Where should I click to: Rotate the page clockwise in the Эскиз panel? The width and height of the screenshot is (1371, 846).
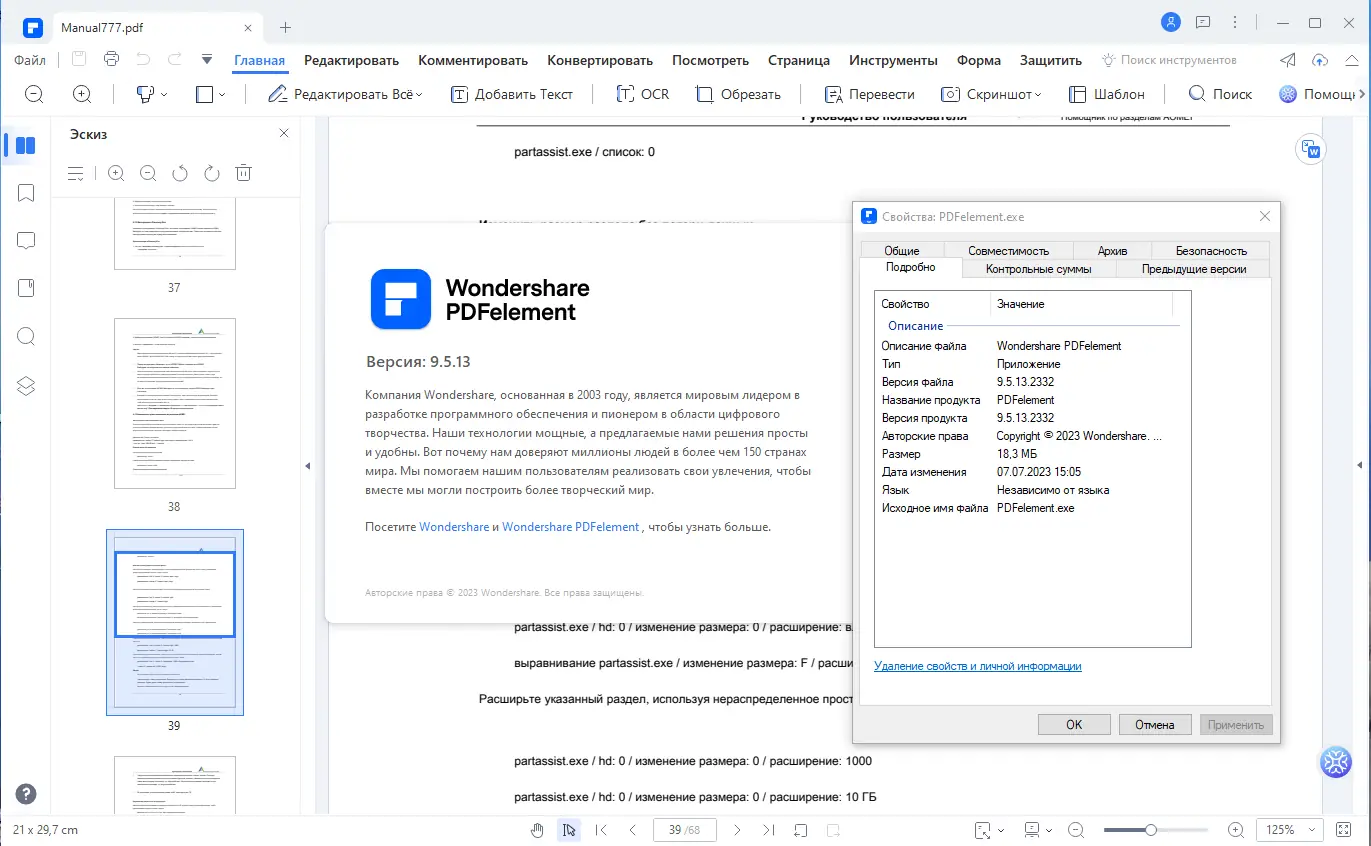point(211,173)
